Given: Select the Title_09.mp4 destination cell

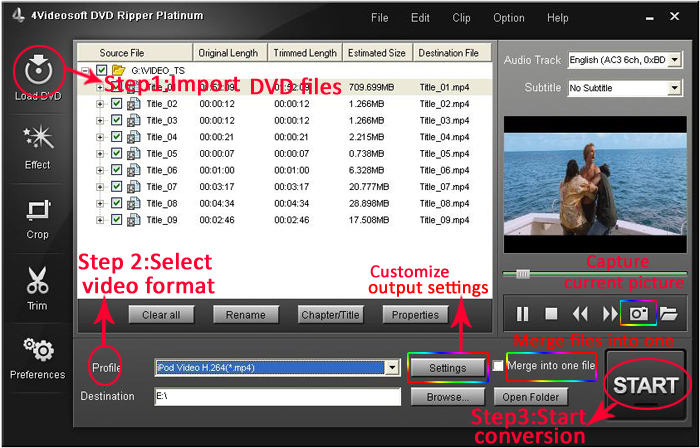Looking at the screenshot, I should coord(445,220).
